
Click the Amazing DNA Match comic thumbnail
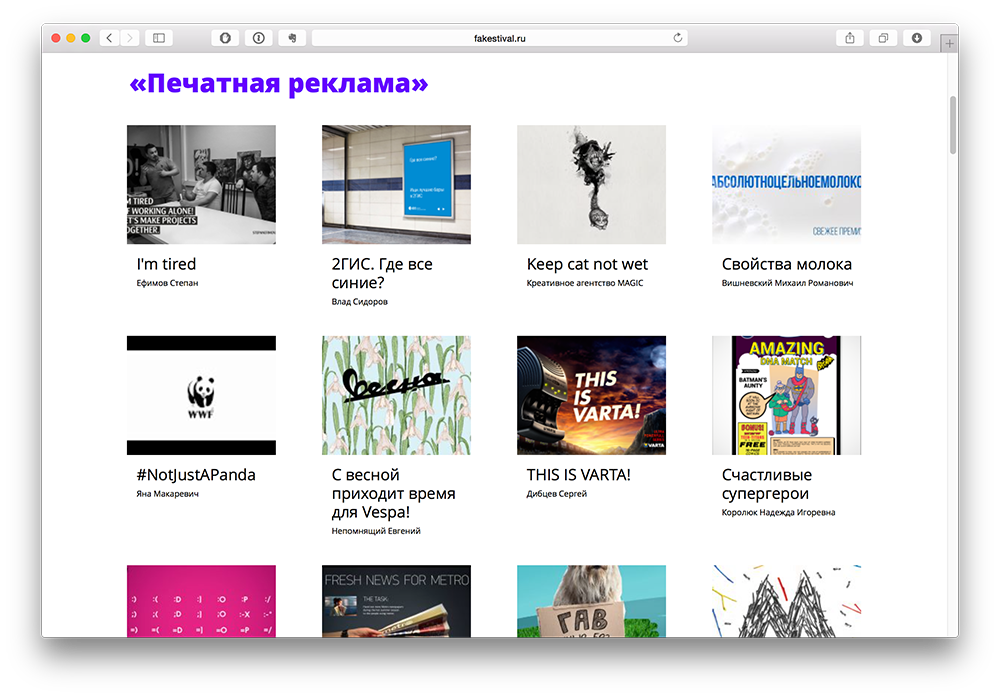(786, 395)
